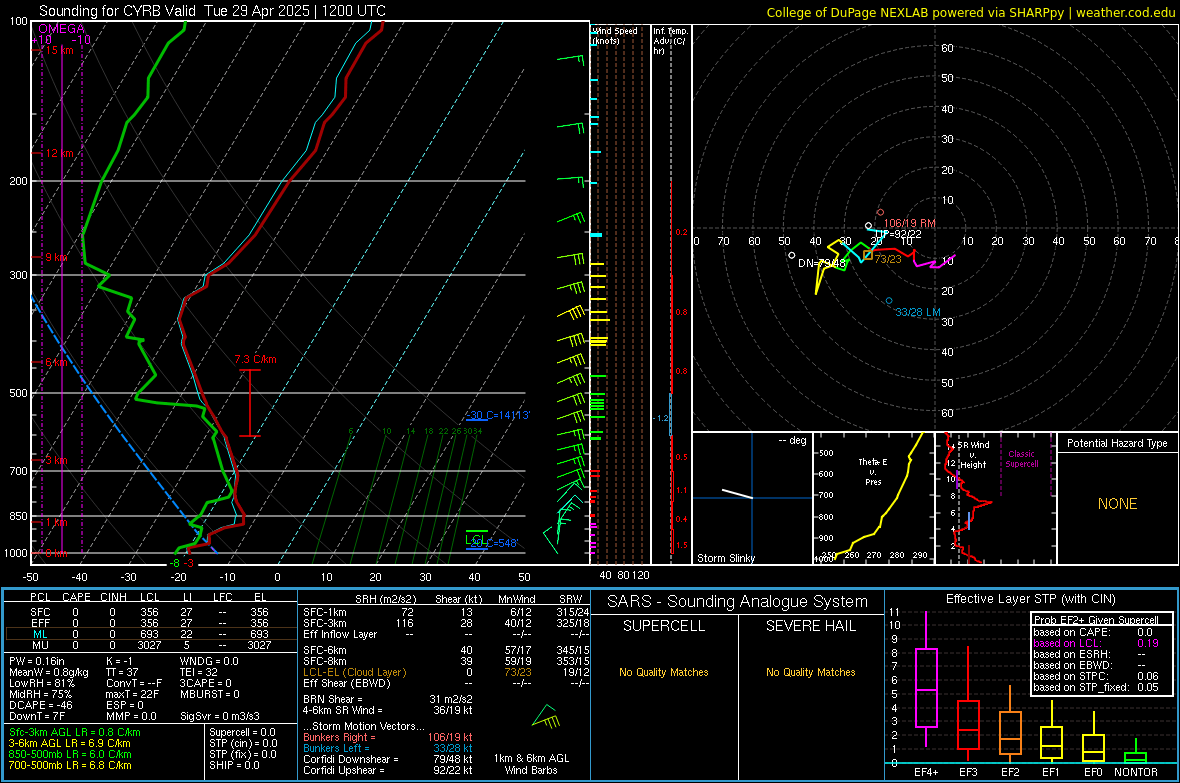1180x783 pixels.
Task: Click the 850-500mb LR = 6.0 C/km line
Action: point(70,754)
